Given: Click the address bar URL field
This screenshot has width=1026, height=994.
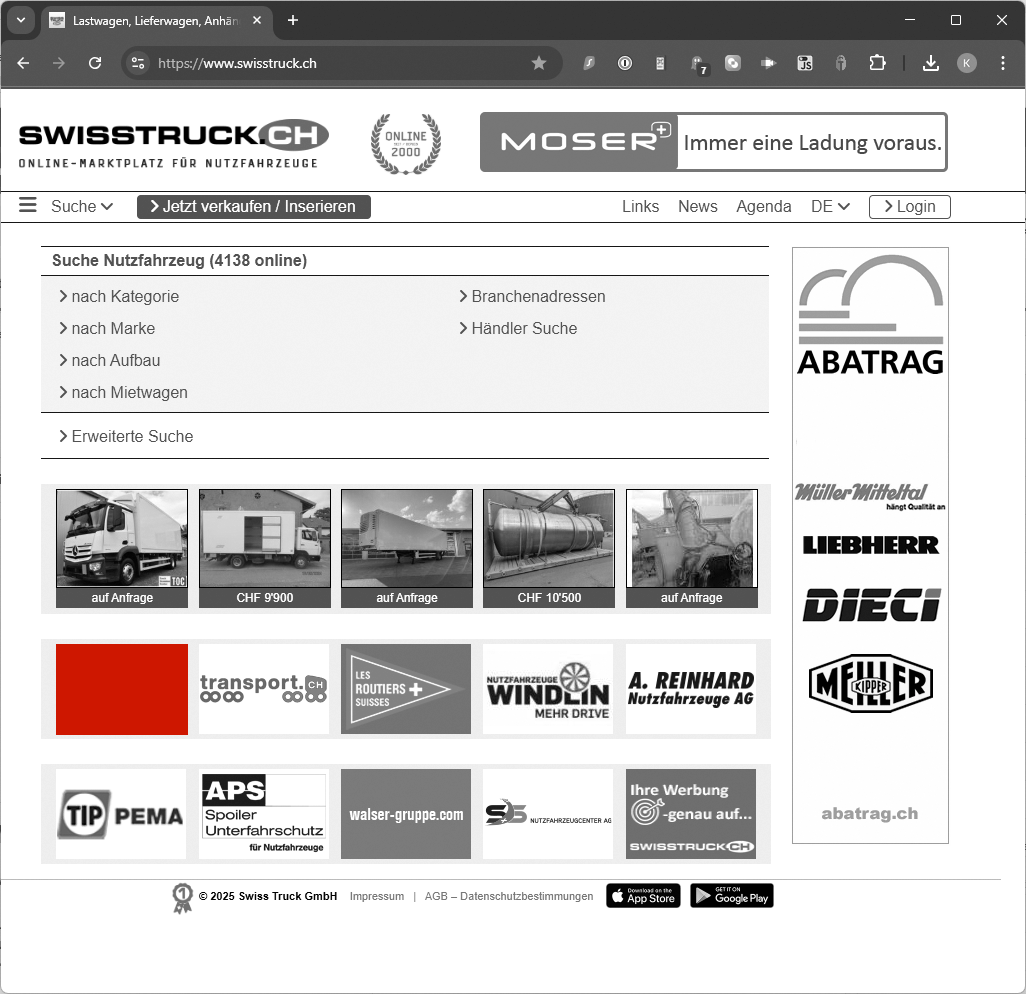Looking at the screenshot, I should 340,63.
